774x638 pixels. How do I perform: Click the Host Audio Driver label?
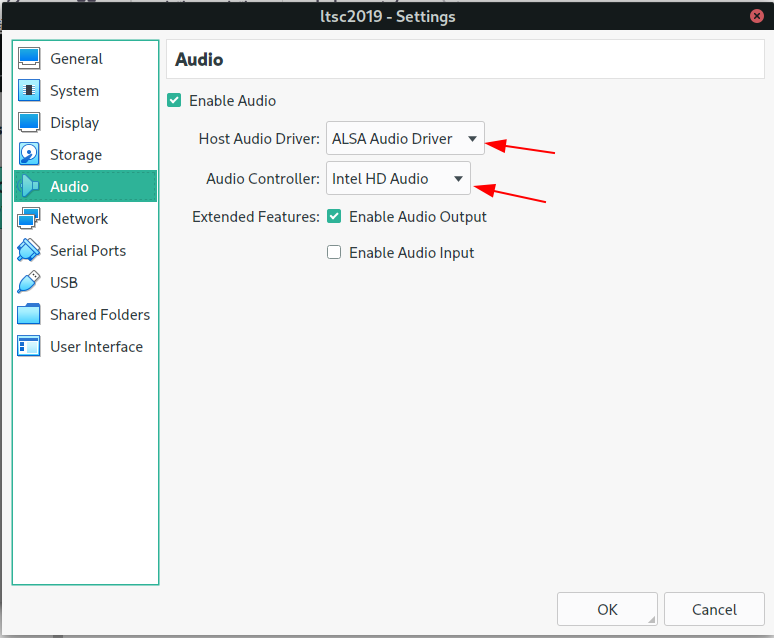click(259, 139)
